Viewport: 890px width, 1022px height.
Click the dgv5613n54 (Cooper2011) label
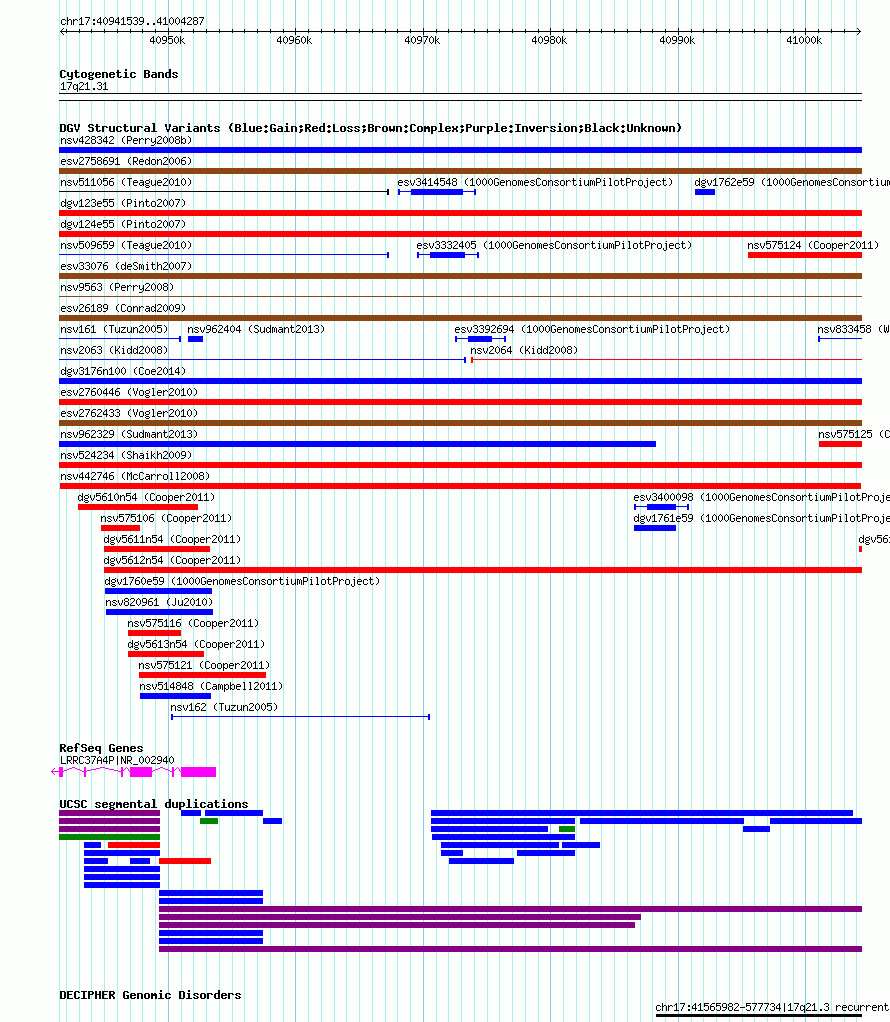196,644
